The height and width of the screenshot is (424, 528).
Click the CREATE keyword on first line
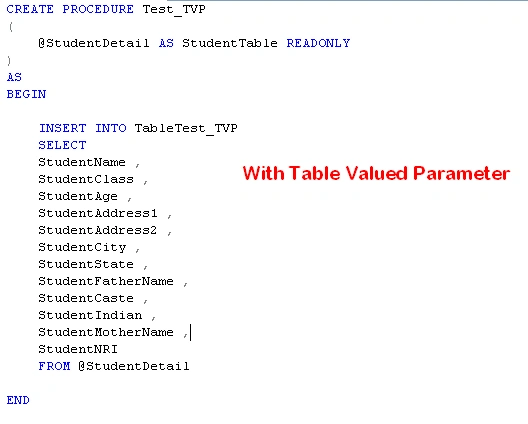pyautogui.click(x=30, y=9)
